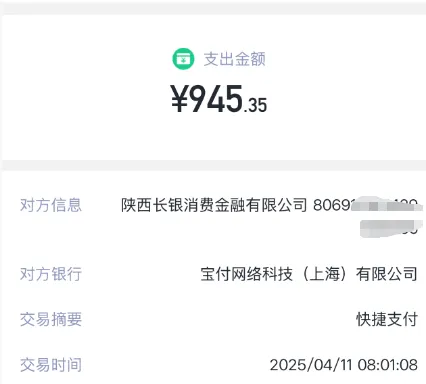Viewport: 426px width, 384px height.
Task: Click the gray strip above the amount card
Action: click(213, 8)
